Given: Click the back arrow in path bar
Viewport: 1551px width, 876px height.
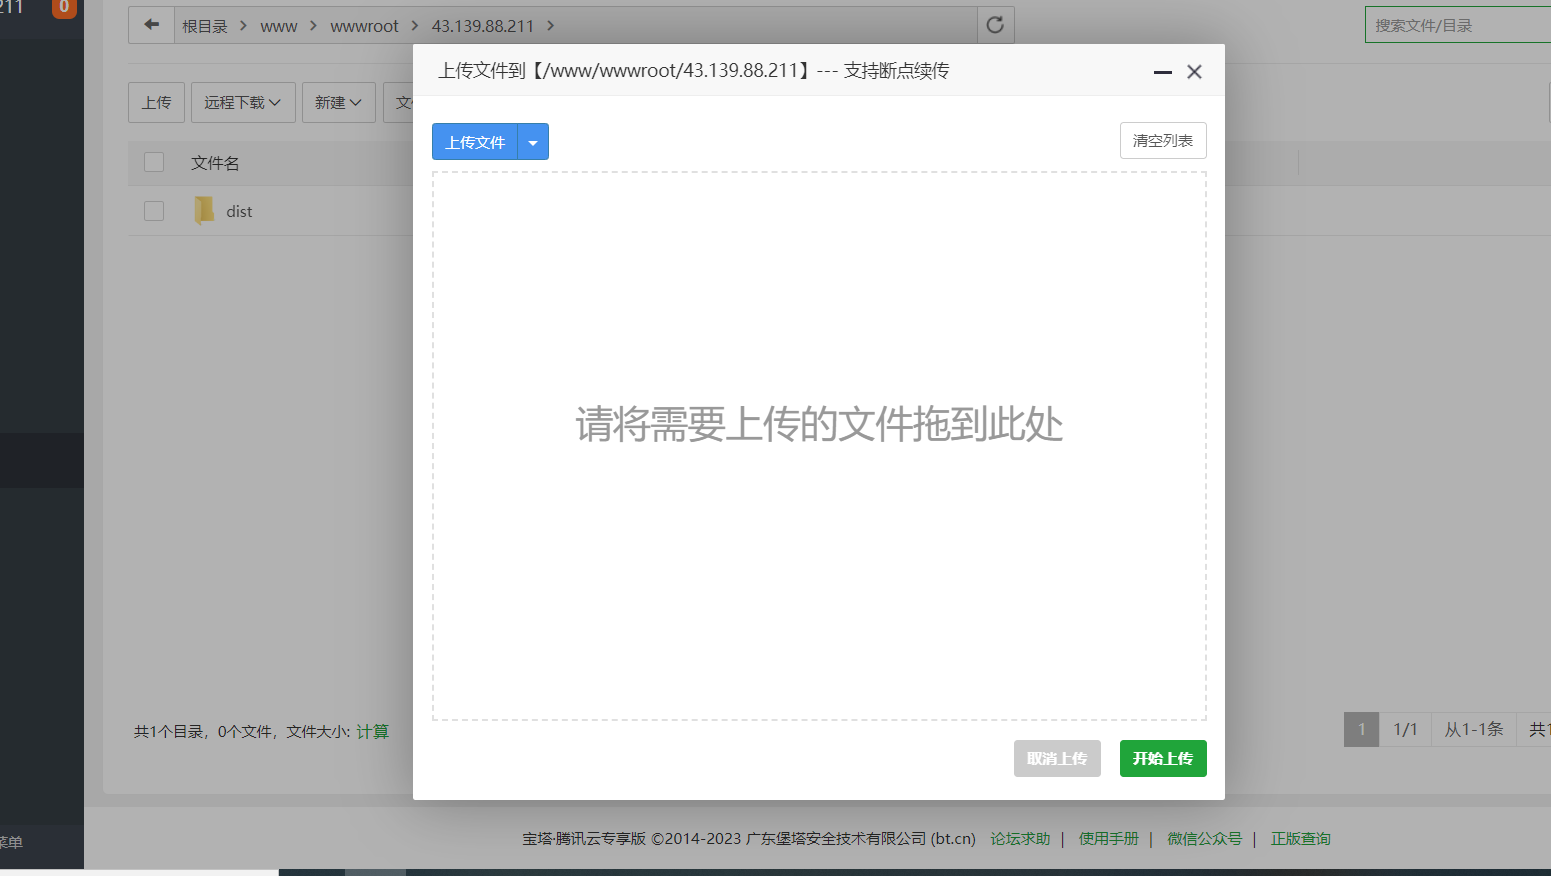Looking at the screenshot, I should tap(151, 25).
